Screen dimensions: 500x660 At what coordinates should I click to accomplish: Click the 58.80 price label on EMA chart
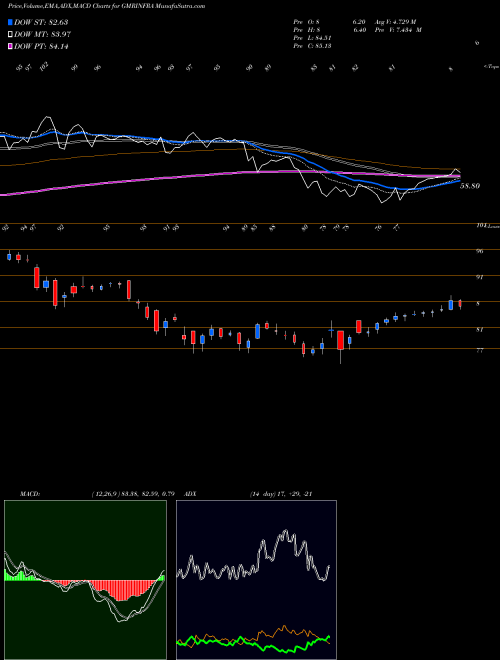(x=470, y=186)
